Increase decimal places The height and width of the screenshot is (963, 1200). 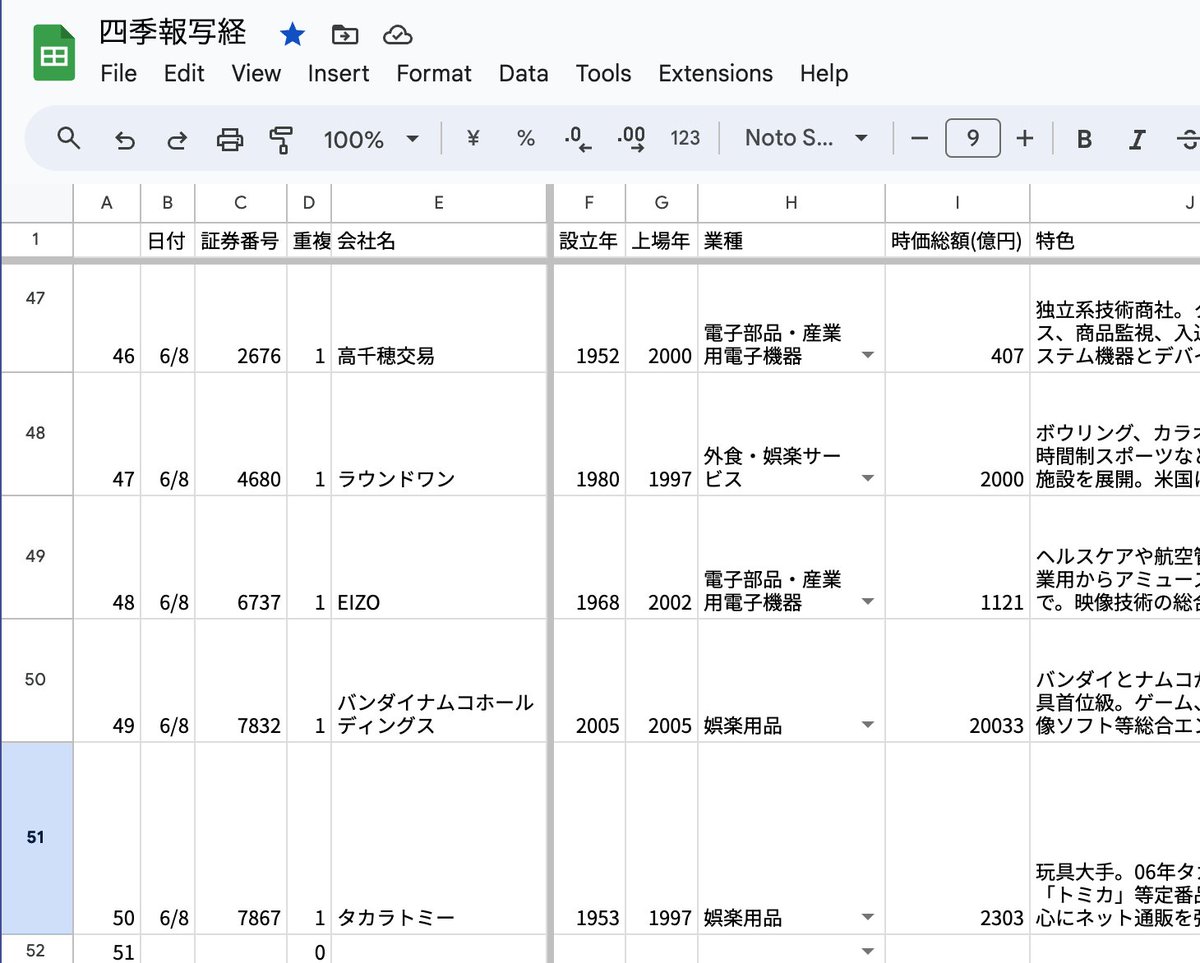pos(631,138)
